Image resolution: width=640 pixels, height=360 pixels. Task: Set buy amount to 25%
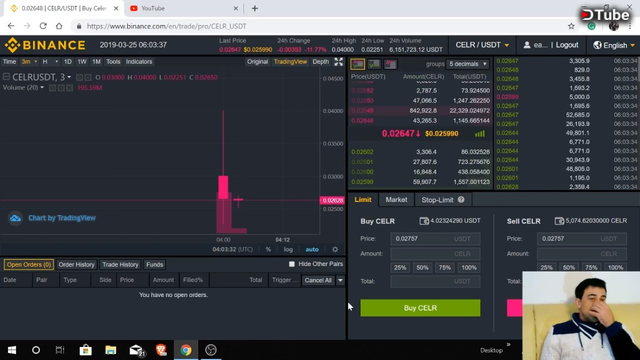400,268
